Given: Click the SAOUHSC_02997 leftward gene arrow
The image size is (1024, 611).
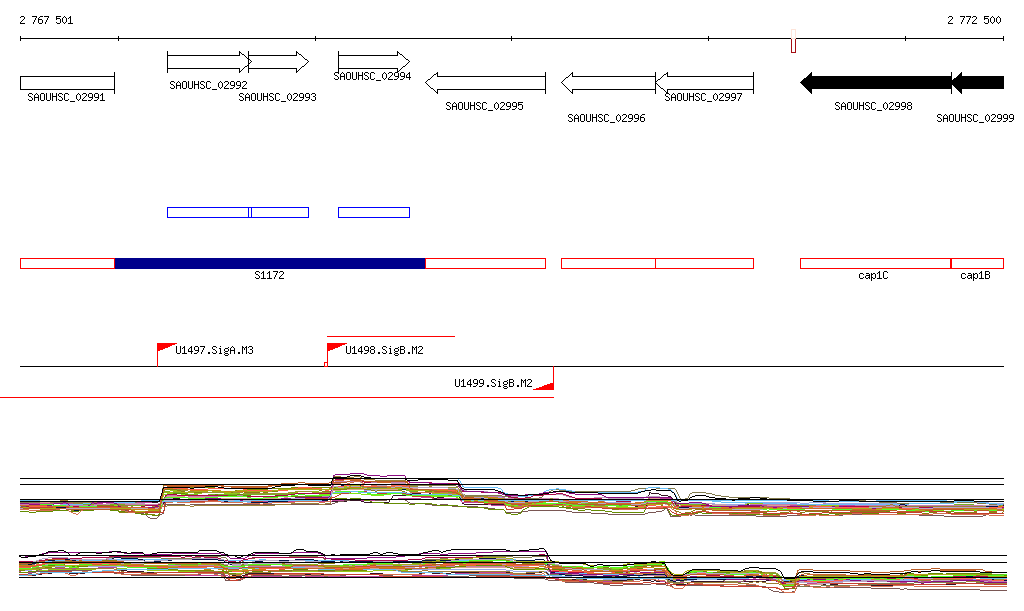Looking at the screenshot, I should tap(705, 83).
